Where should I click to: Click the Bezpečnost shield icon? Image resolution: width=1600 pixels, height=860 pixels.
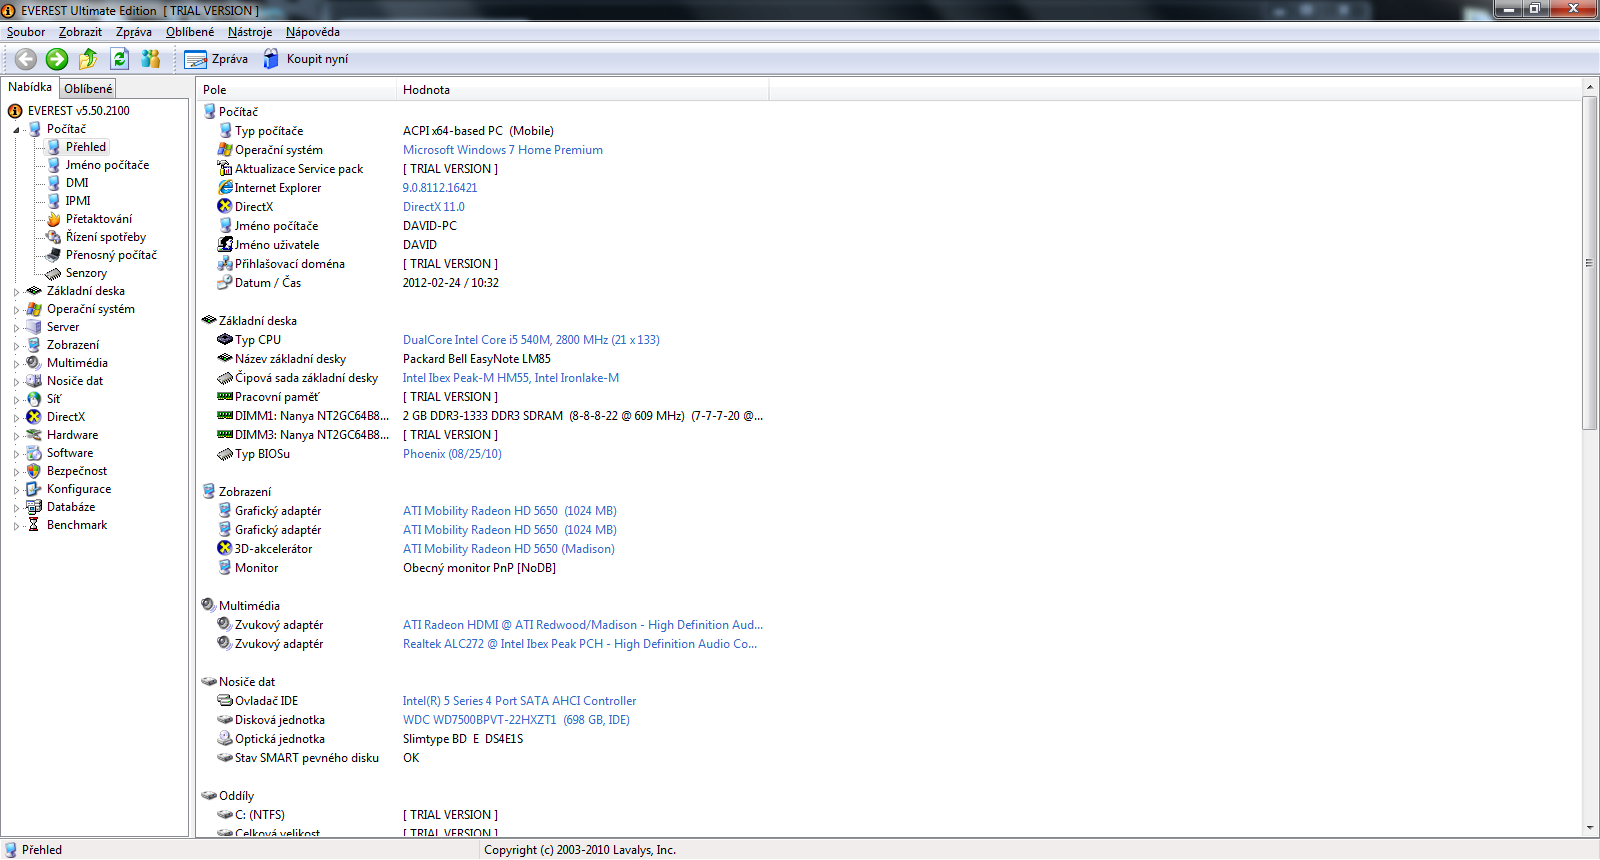tap(34, 471)
